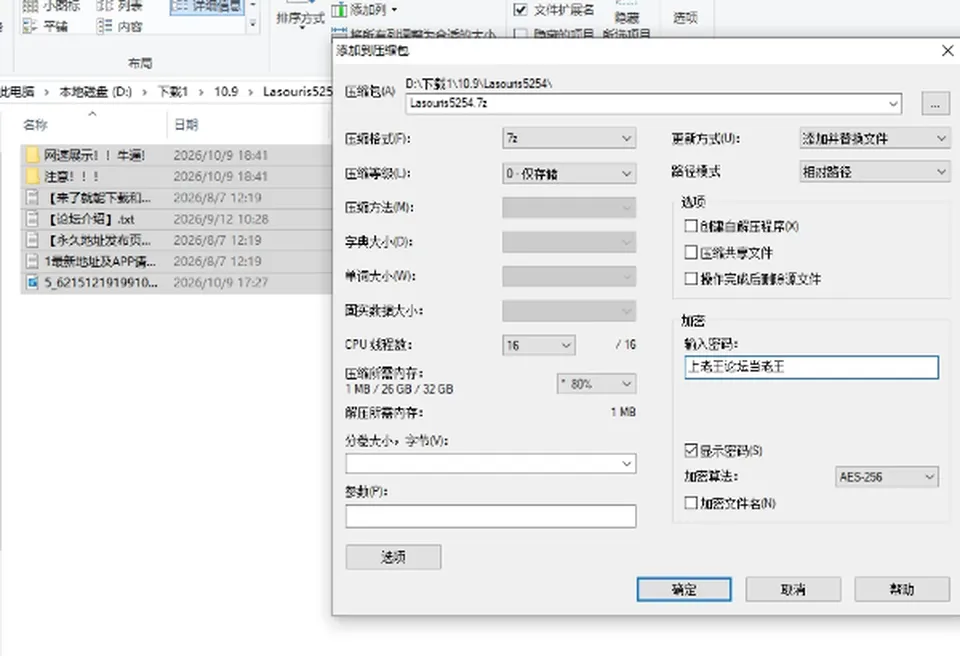Select the 【来了就能下载和... text file icon

click(32, 198)
